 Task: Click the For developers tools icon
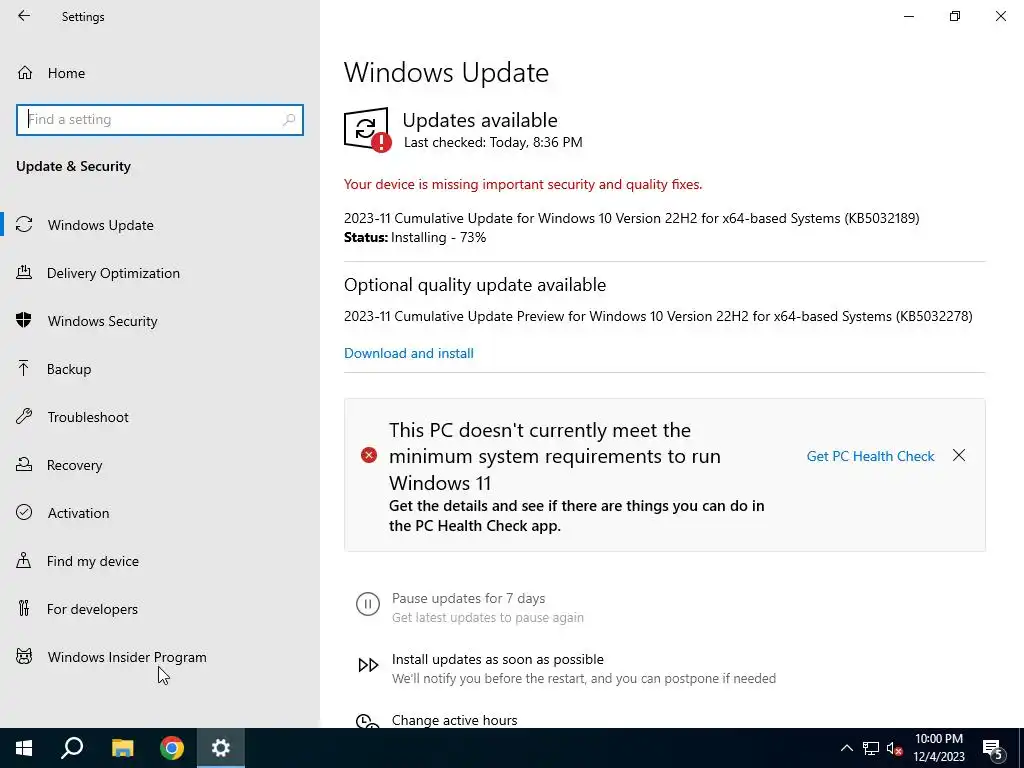click(x=24, y=608)
